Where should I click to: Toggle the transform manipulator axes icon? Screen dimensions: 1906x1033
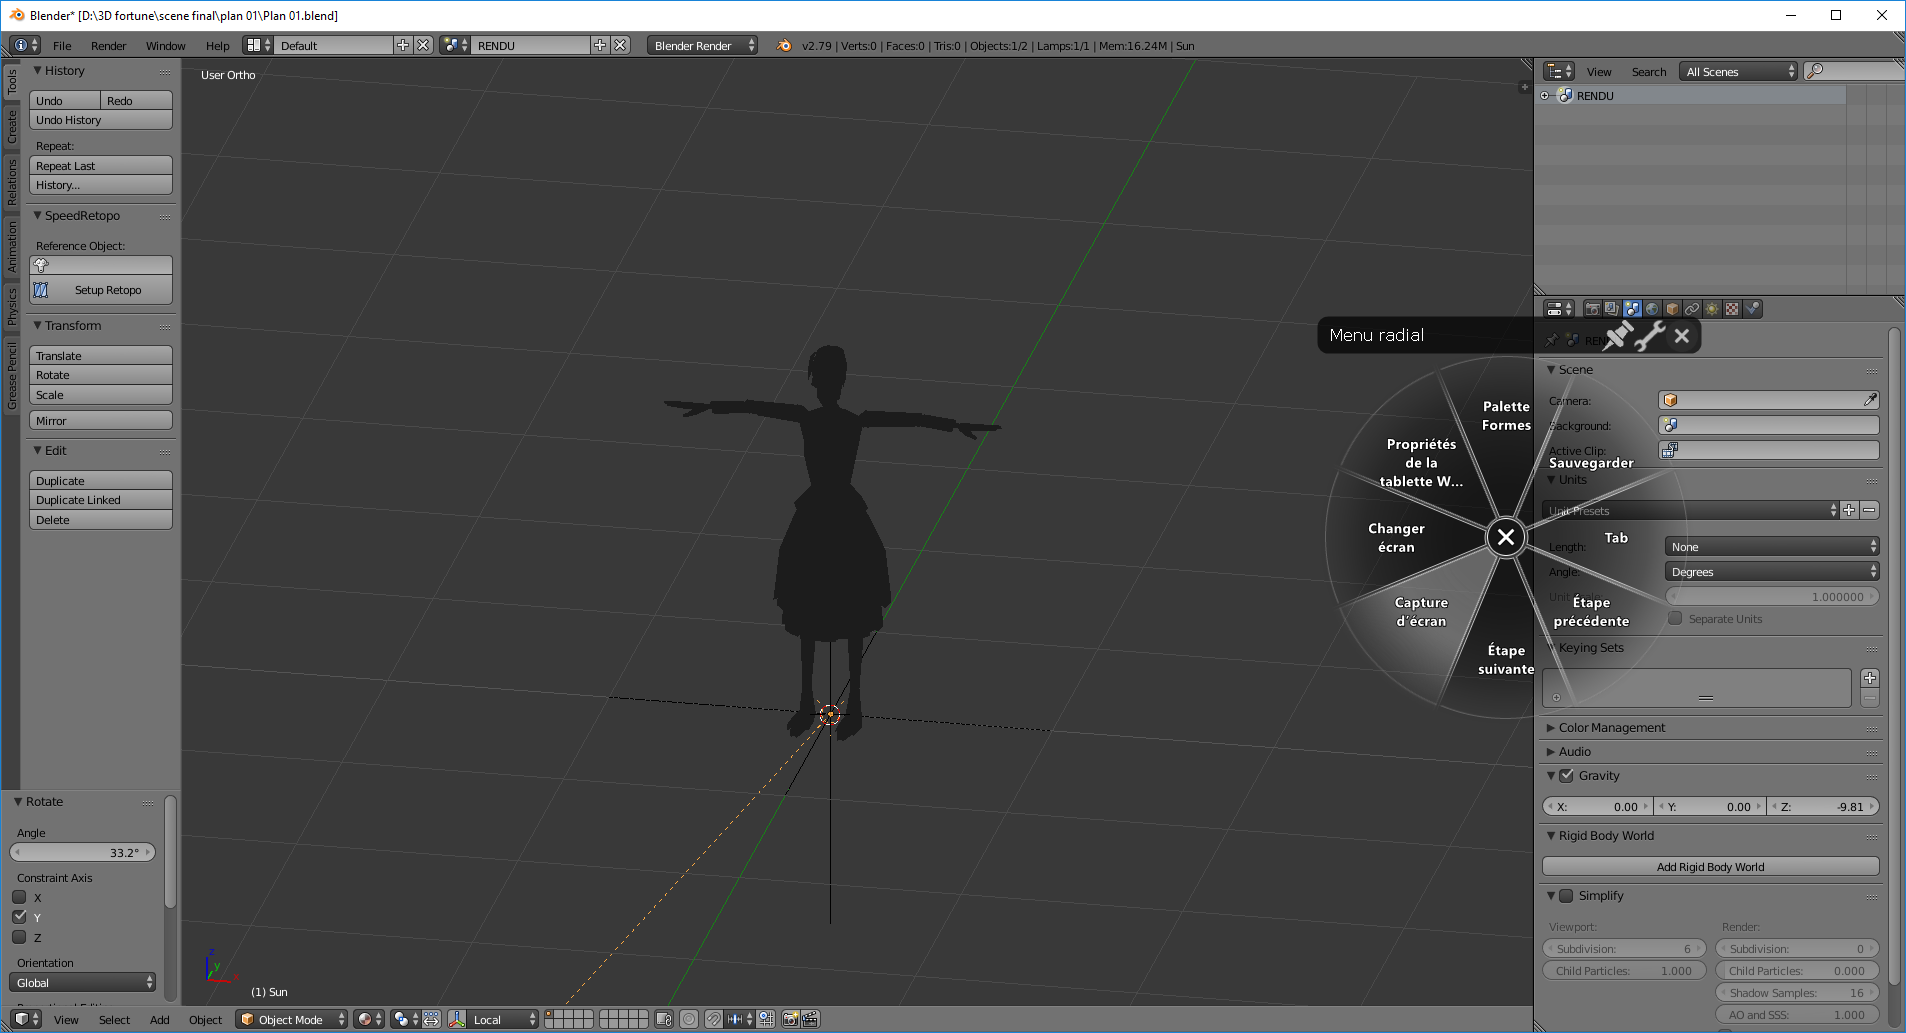pyautogui.click(x=457, y=1019)
